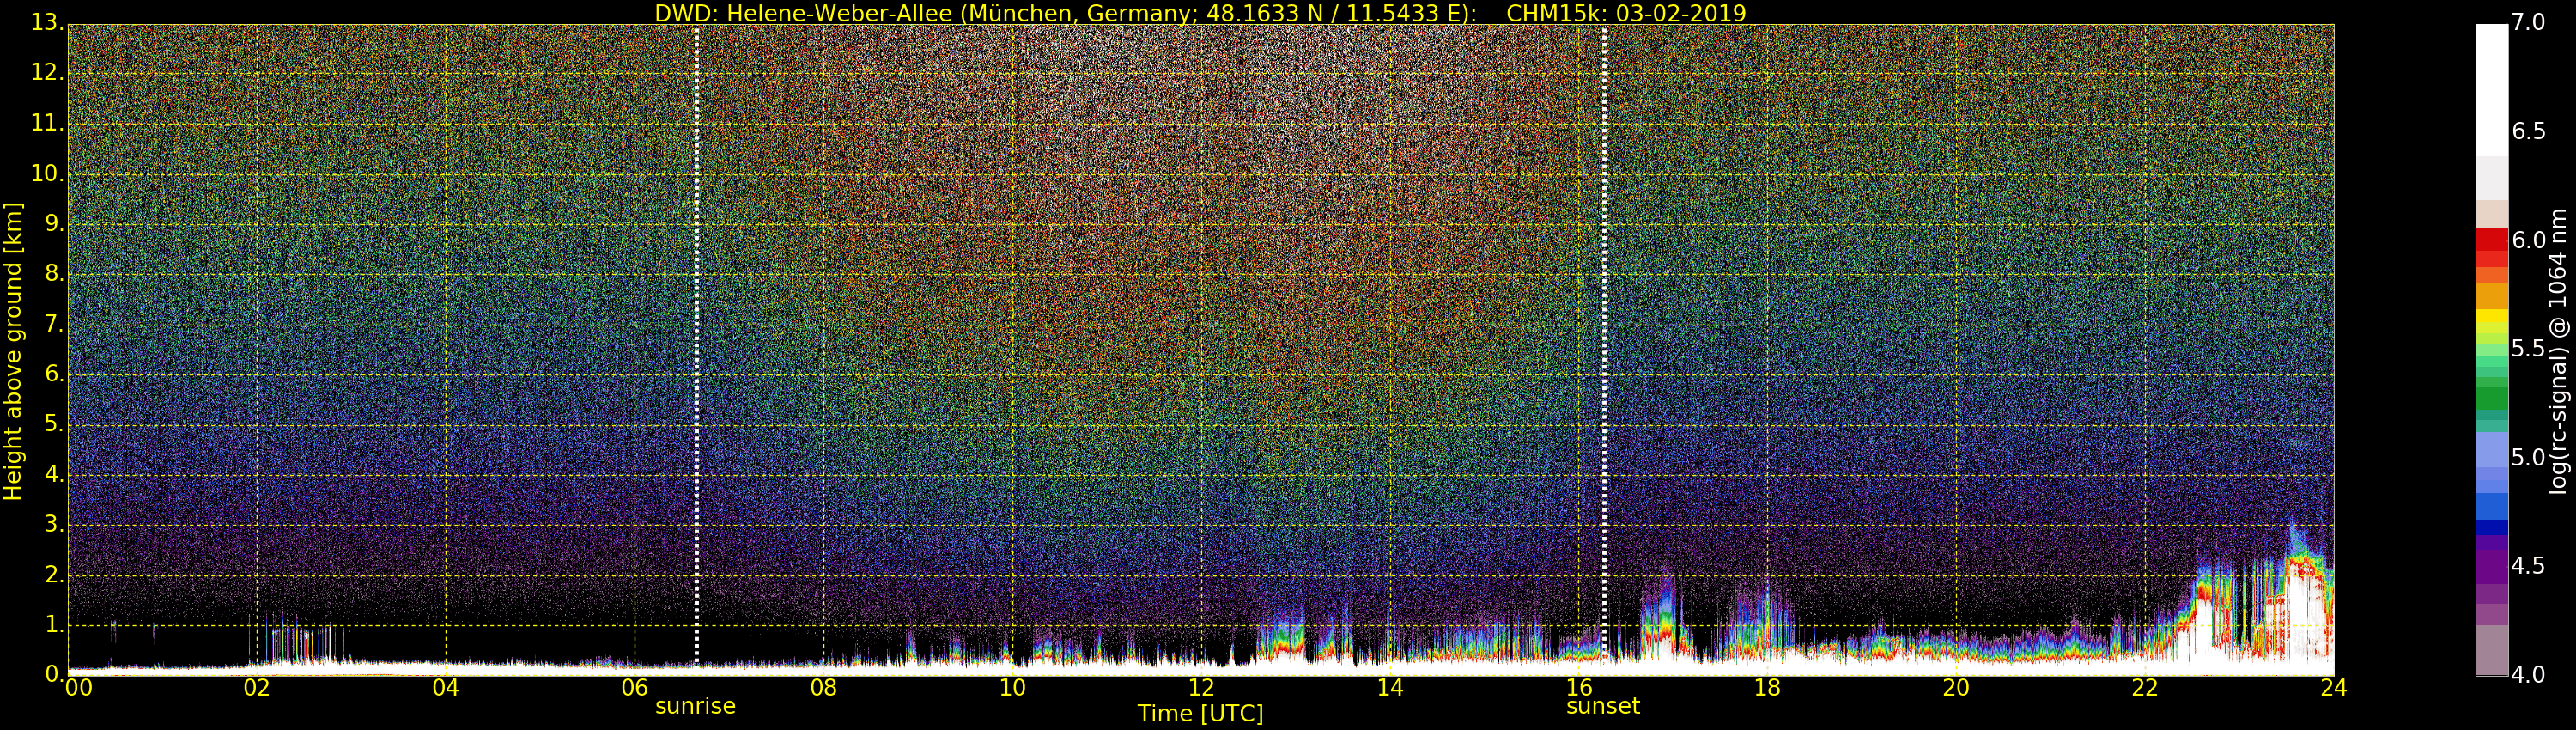
Task: Click the plot title mentioning Helene-Weber-Allee
Action: (x=1200, y=13)
